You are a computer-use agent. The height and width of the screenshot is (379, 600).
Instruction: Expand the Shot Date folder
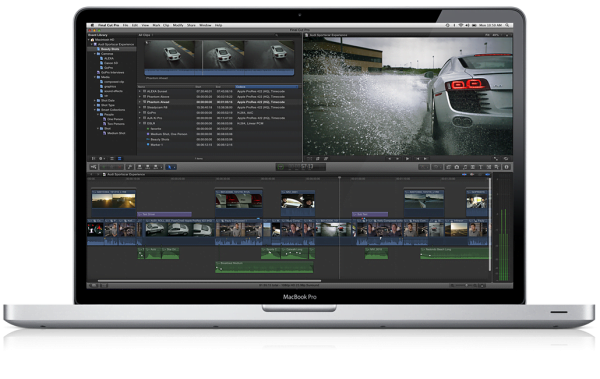click(95, 100)
